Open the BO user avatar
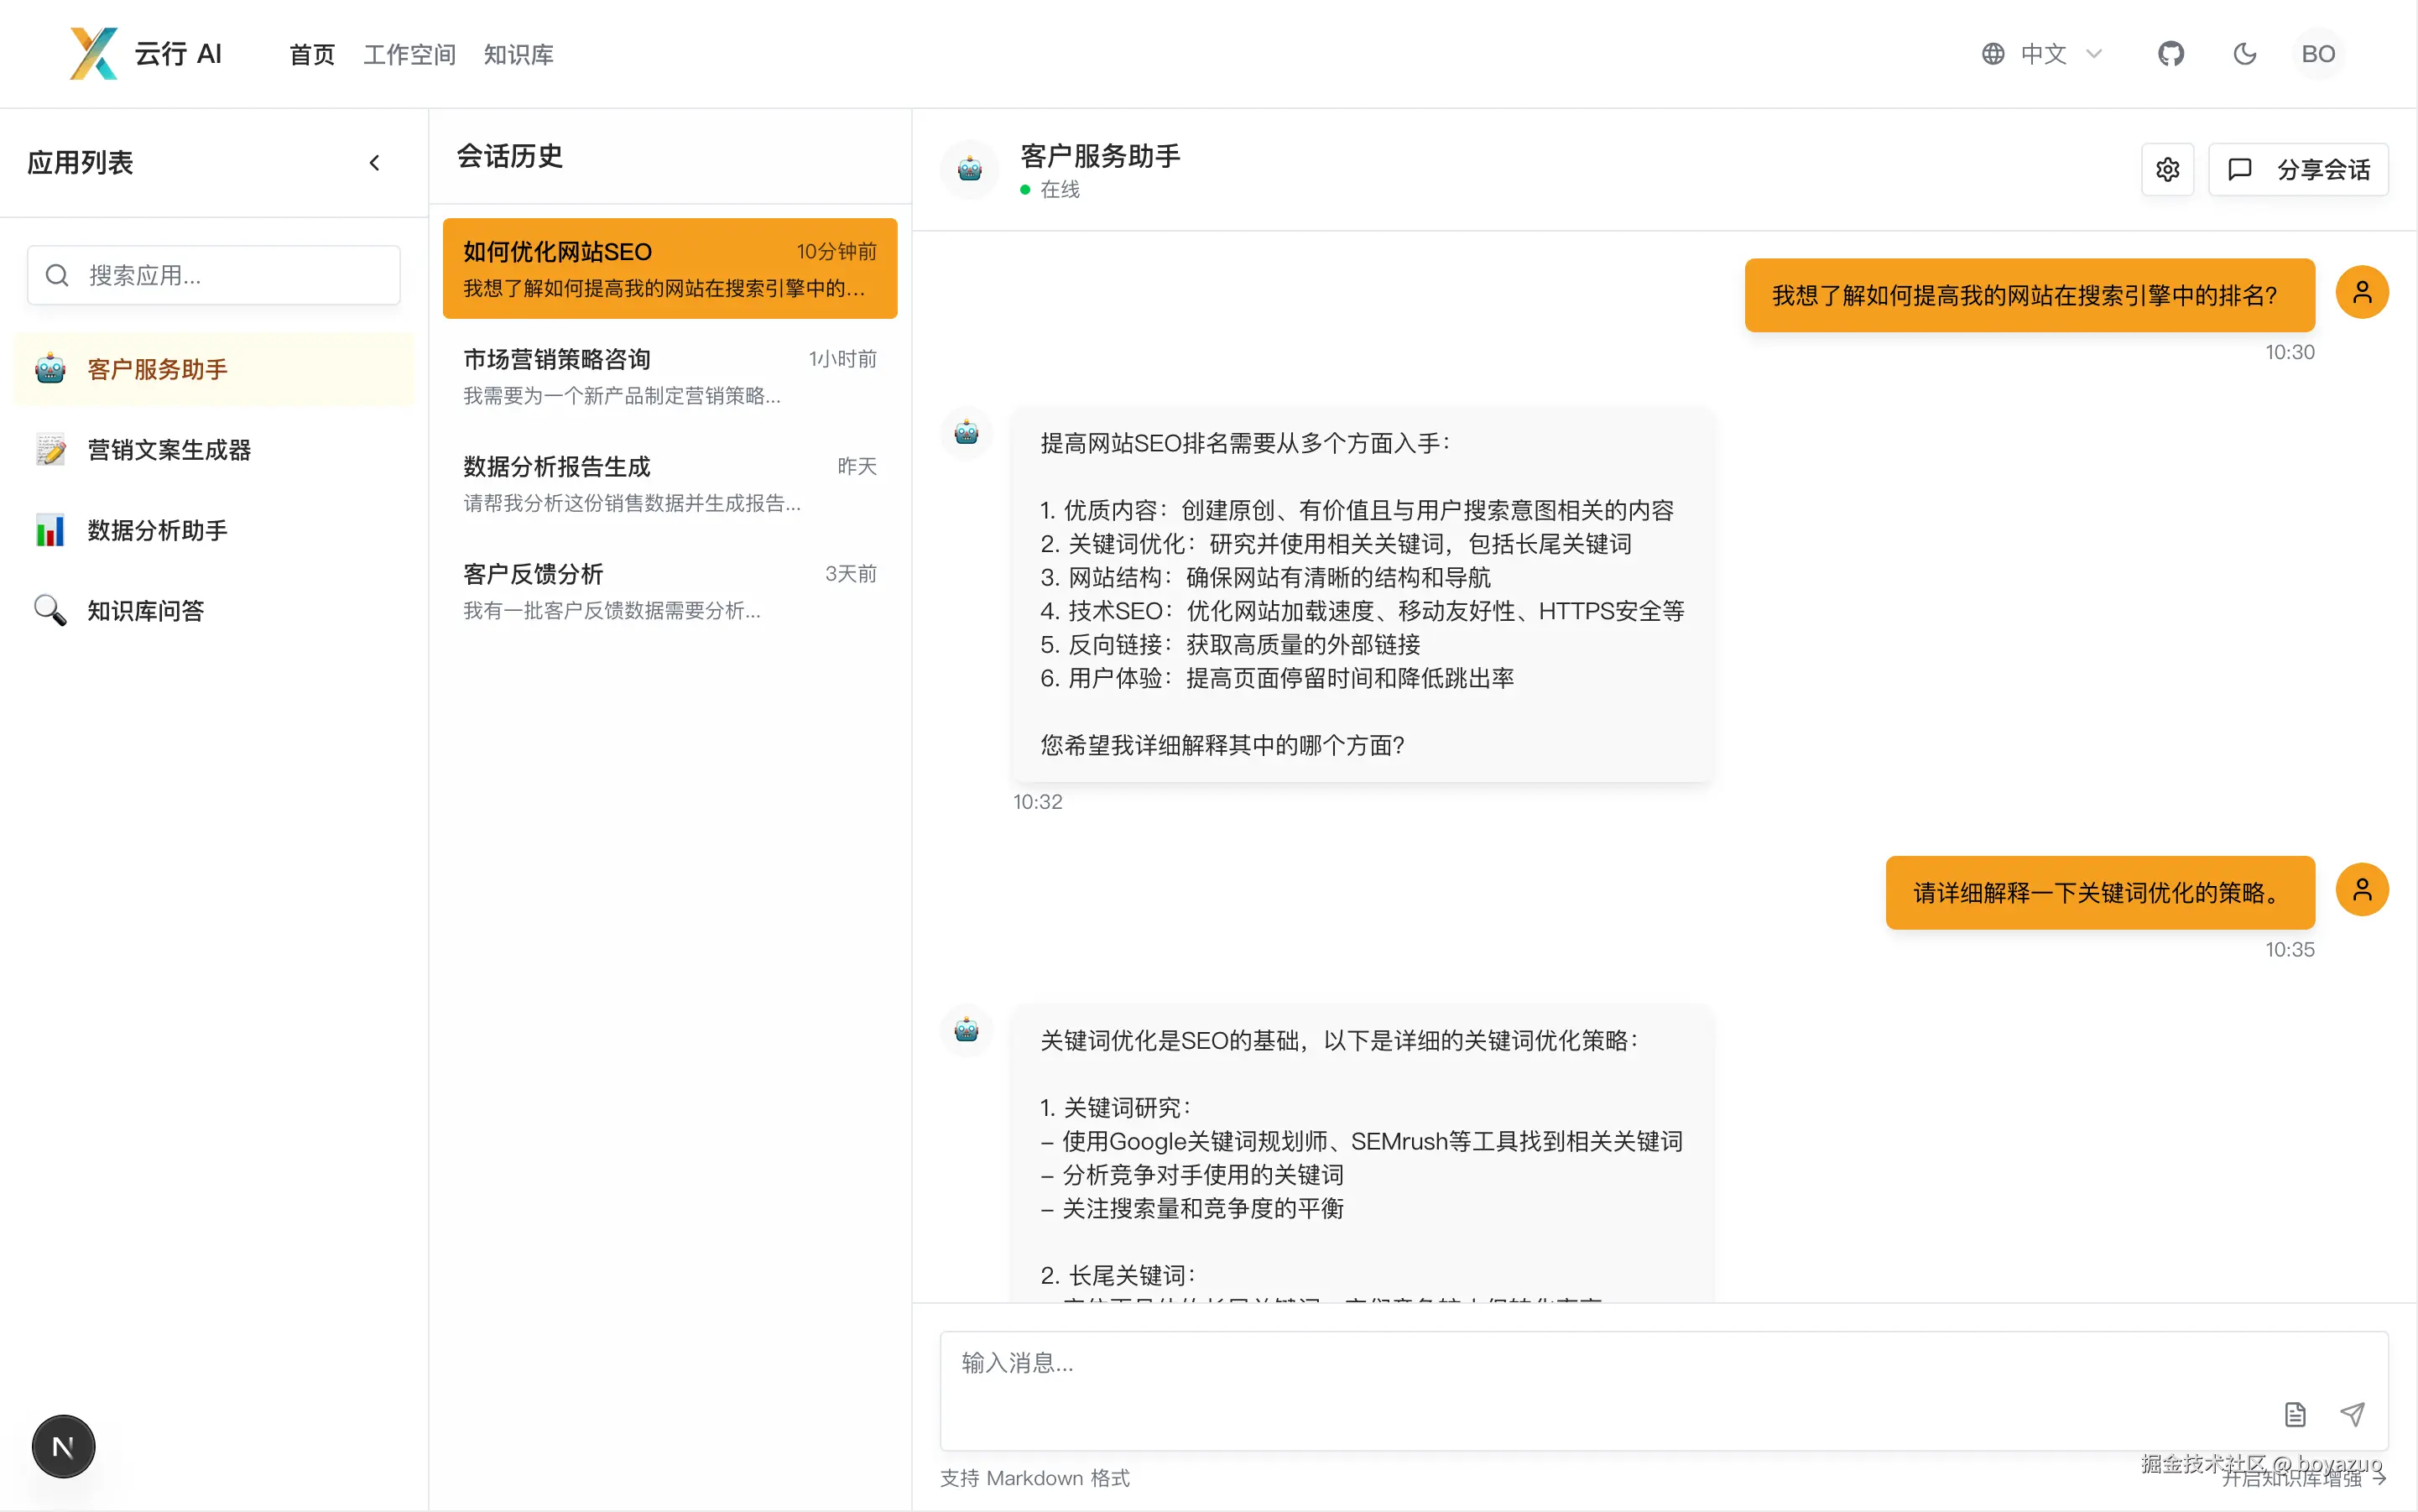The height and width of the screenshot is (1512, 2418). coord(2317,54)
